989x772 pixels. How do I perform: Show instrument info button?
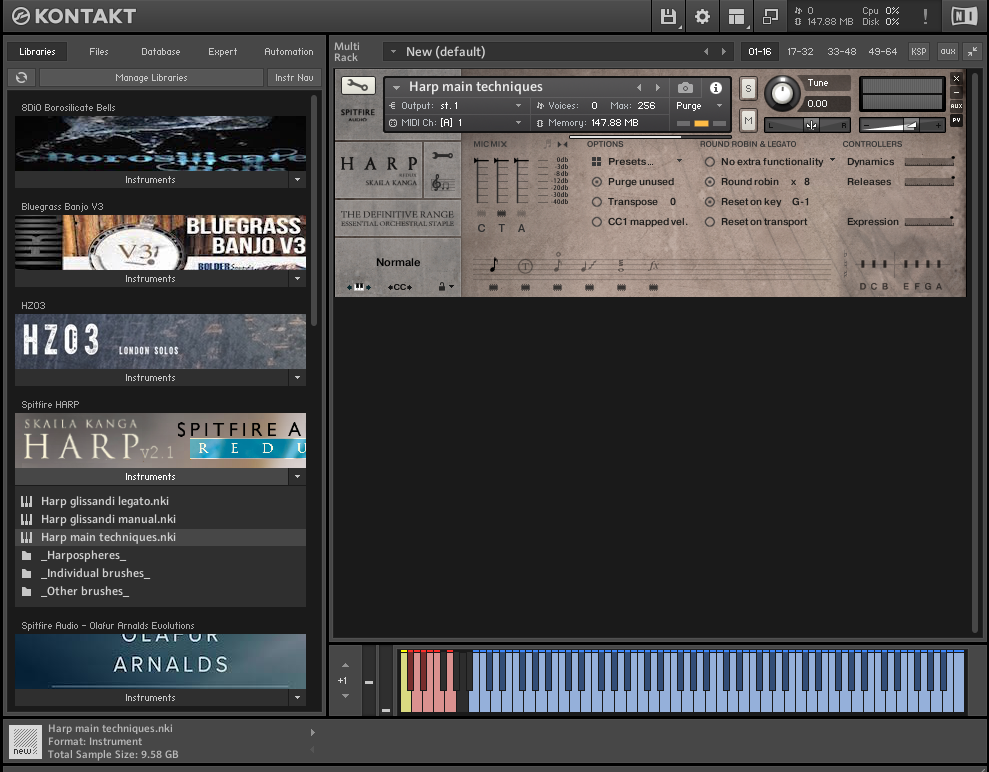[715, 88]
